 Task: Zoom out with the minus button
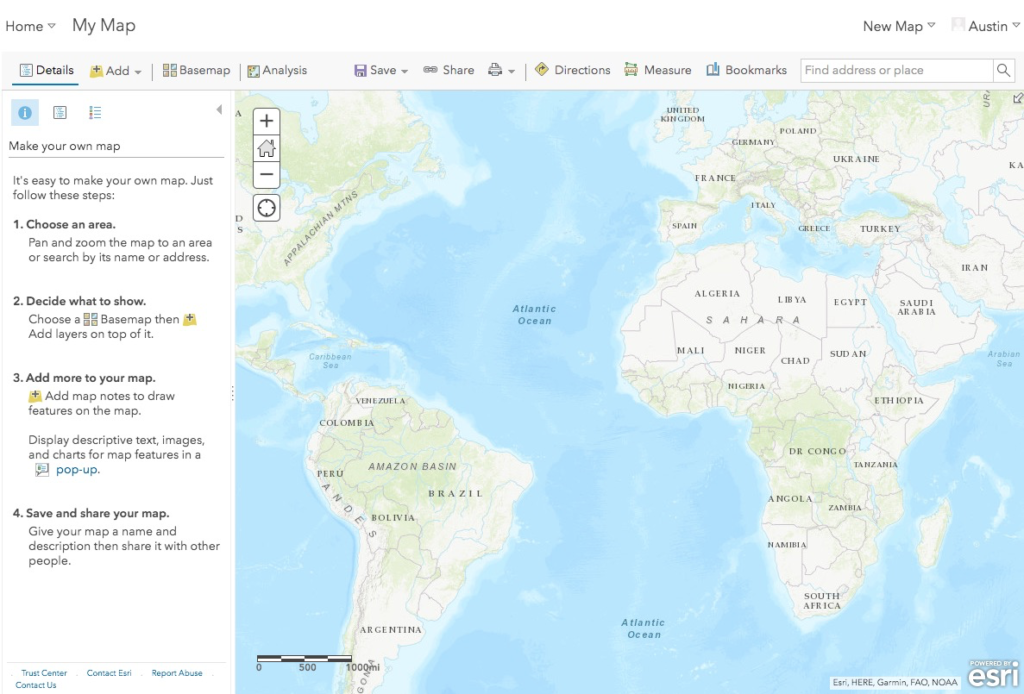click(x=267, y=175)
